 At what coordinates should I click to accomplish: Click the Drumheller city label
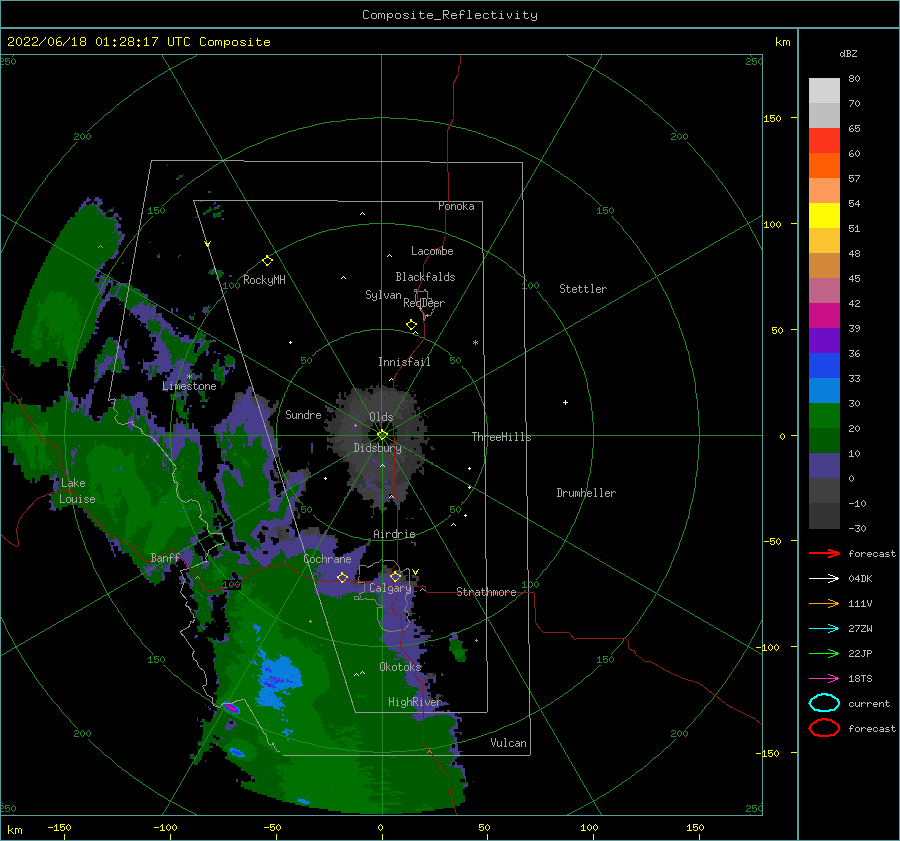[x=586, y=493]
